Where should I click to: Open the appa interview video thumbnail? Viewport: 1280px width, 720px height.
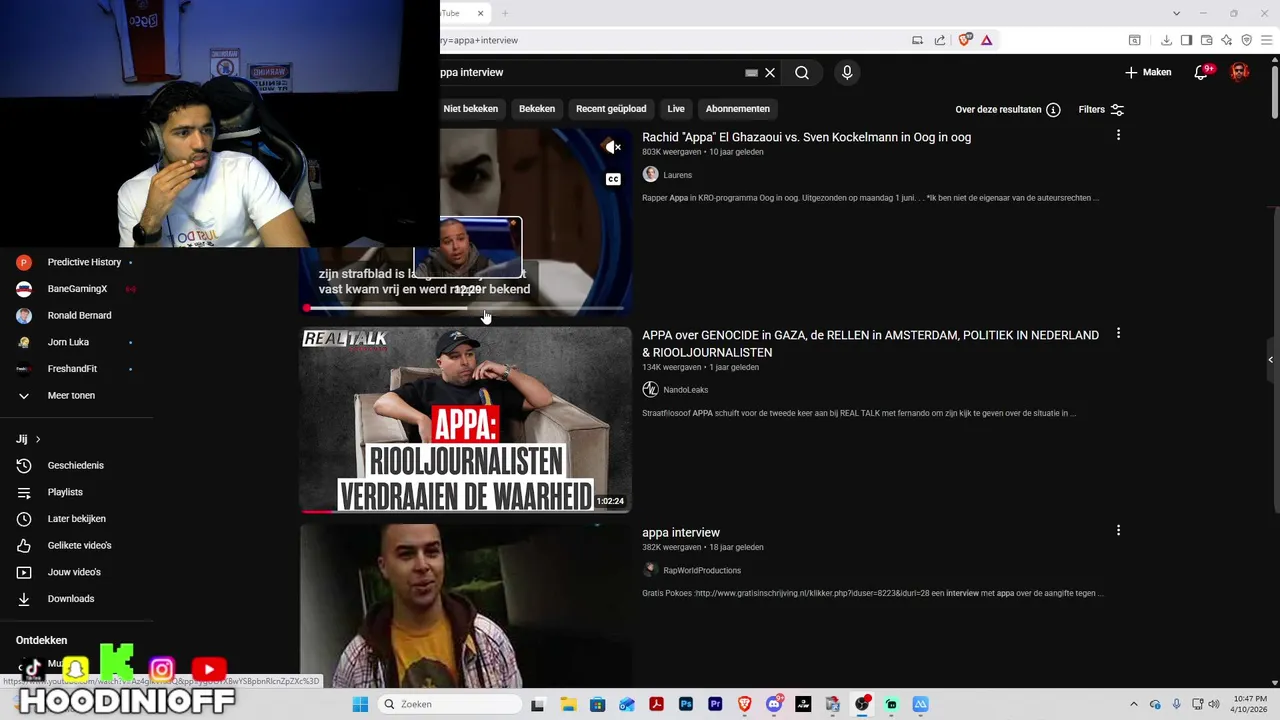coord(465,606)
